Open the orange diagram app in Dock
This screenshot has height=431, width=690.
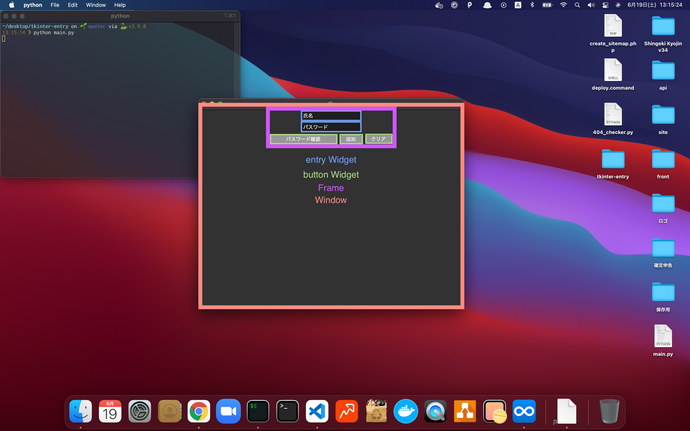coord(465,411)
